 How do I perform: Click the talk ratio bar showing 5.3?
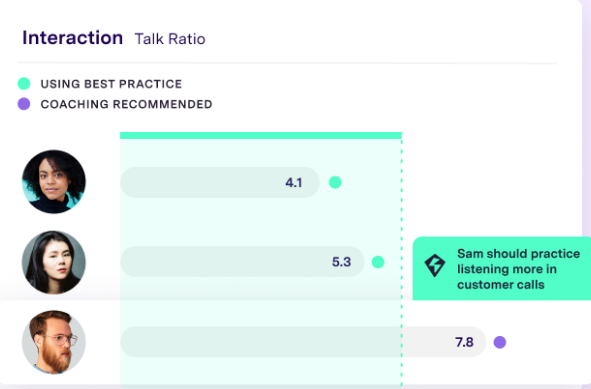pos(242,262)
